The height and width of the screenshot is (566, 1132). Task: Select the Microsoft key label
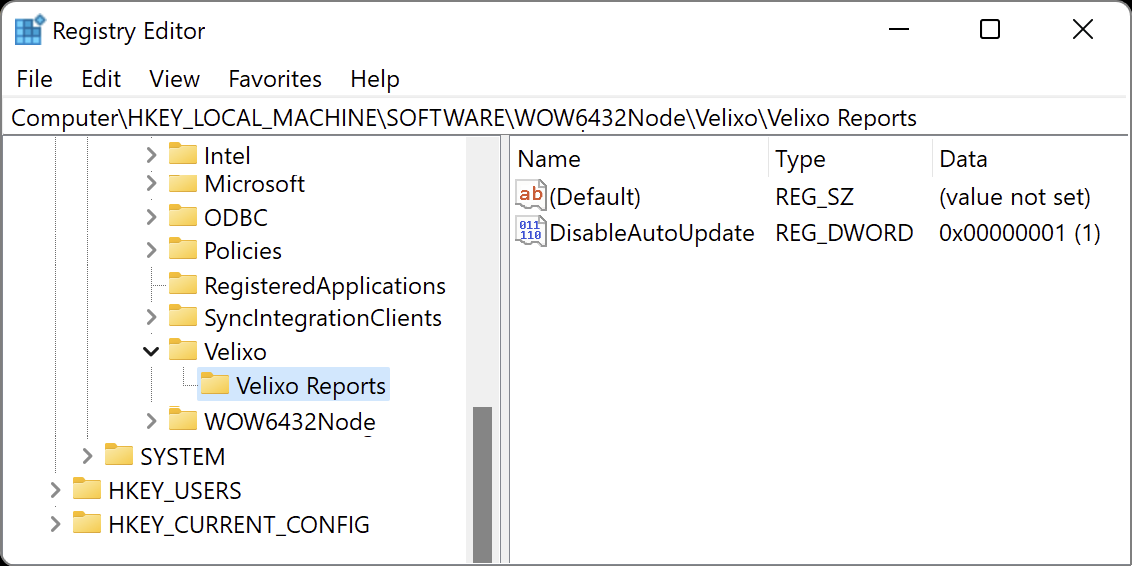(x=255, y=184)
